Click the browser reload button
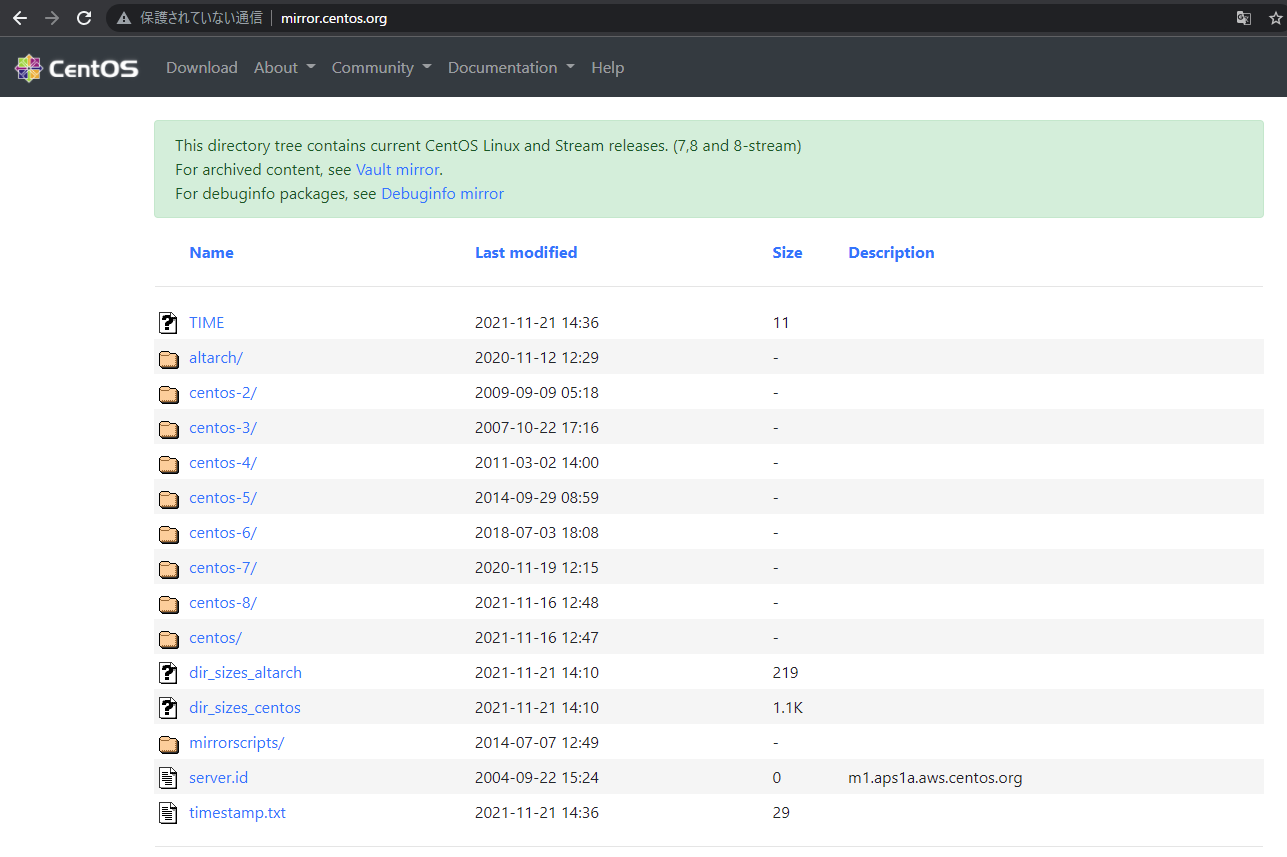Screen dimensions: 1287x857 tap(84, 18)
